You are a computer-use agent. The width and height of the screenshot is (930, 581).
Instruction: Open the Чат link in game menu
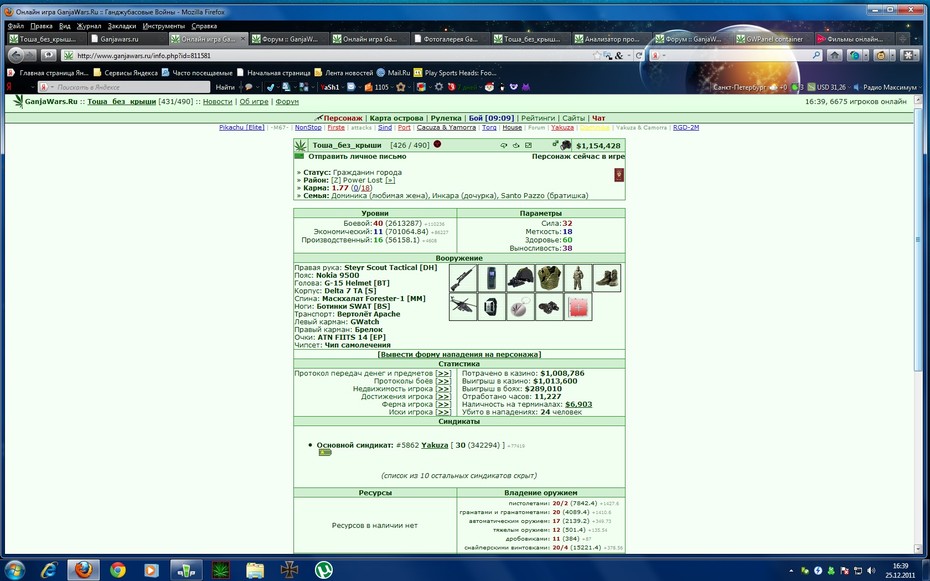[x=598, y=118]
